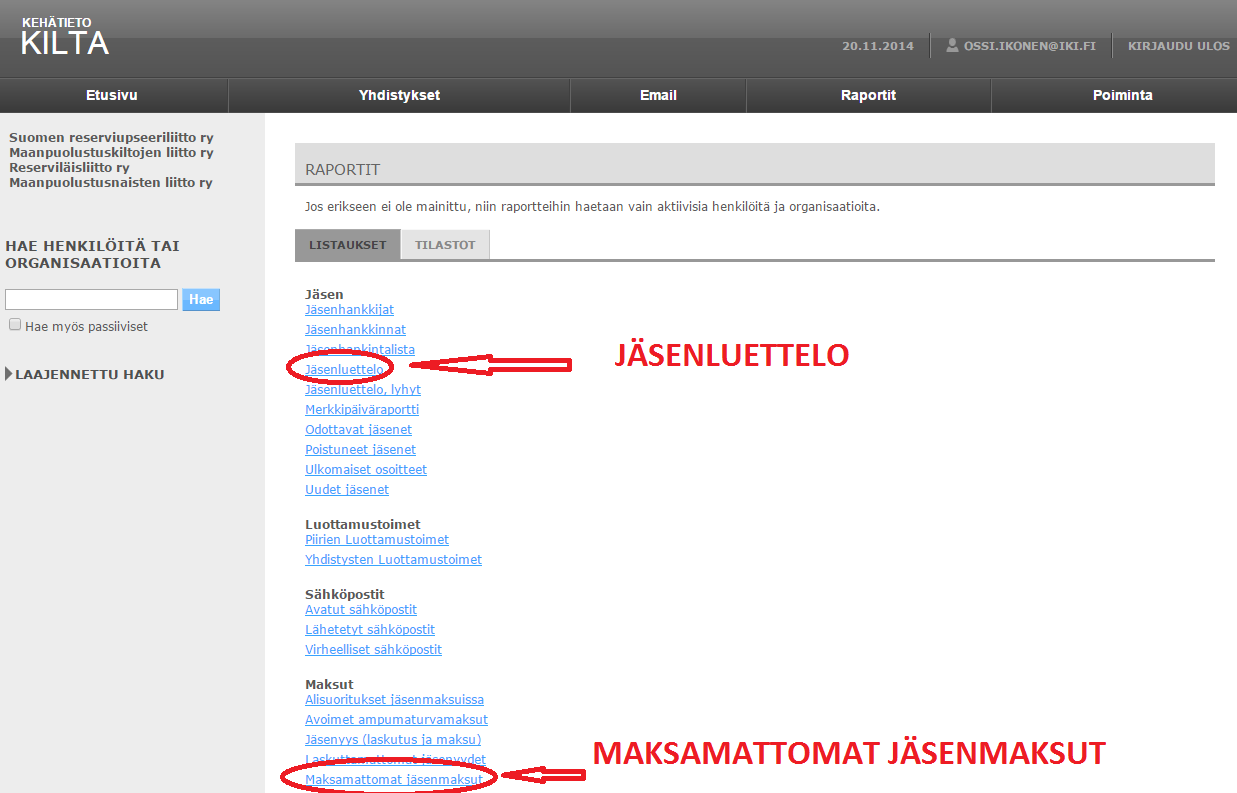Open Merkkipäiväraportti link
This screenshot has height=793, width=1237.
pos(362,410)
